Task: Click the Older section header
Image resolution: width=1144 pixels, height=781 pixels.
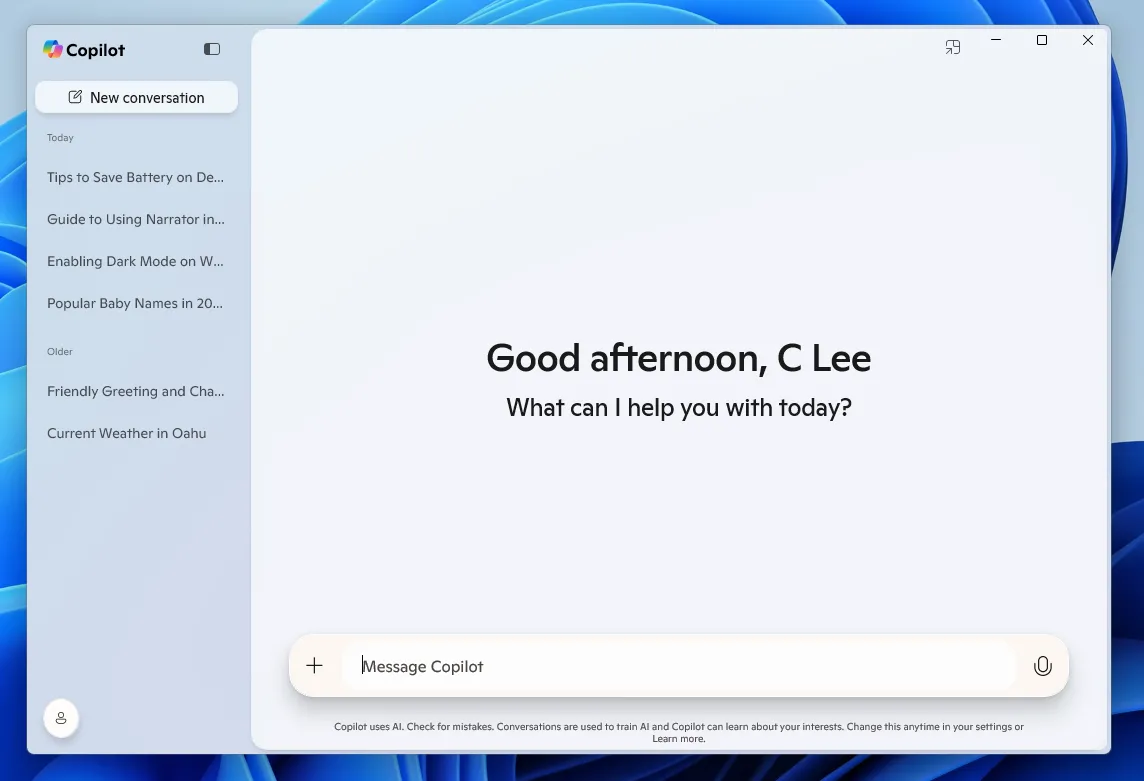Action: [59, 351]
